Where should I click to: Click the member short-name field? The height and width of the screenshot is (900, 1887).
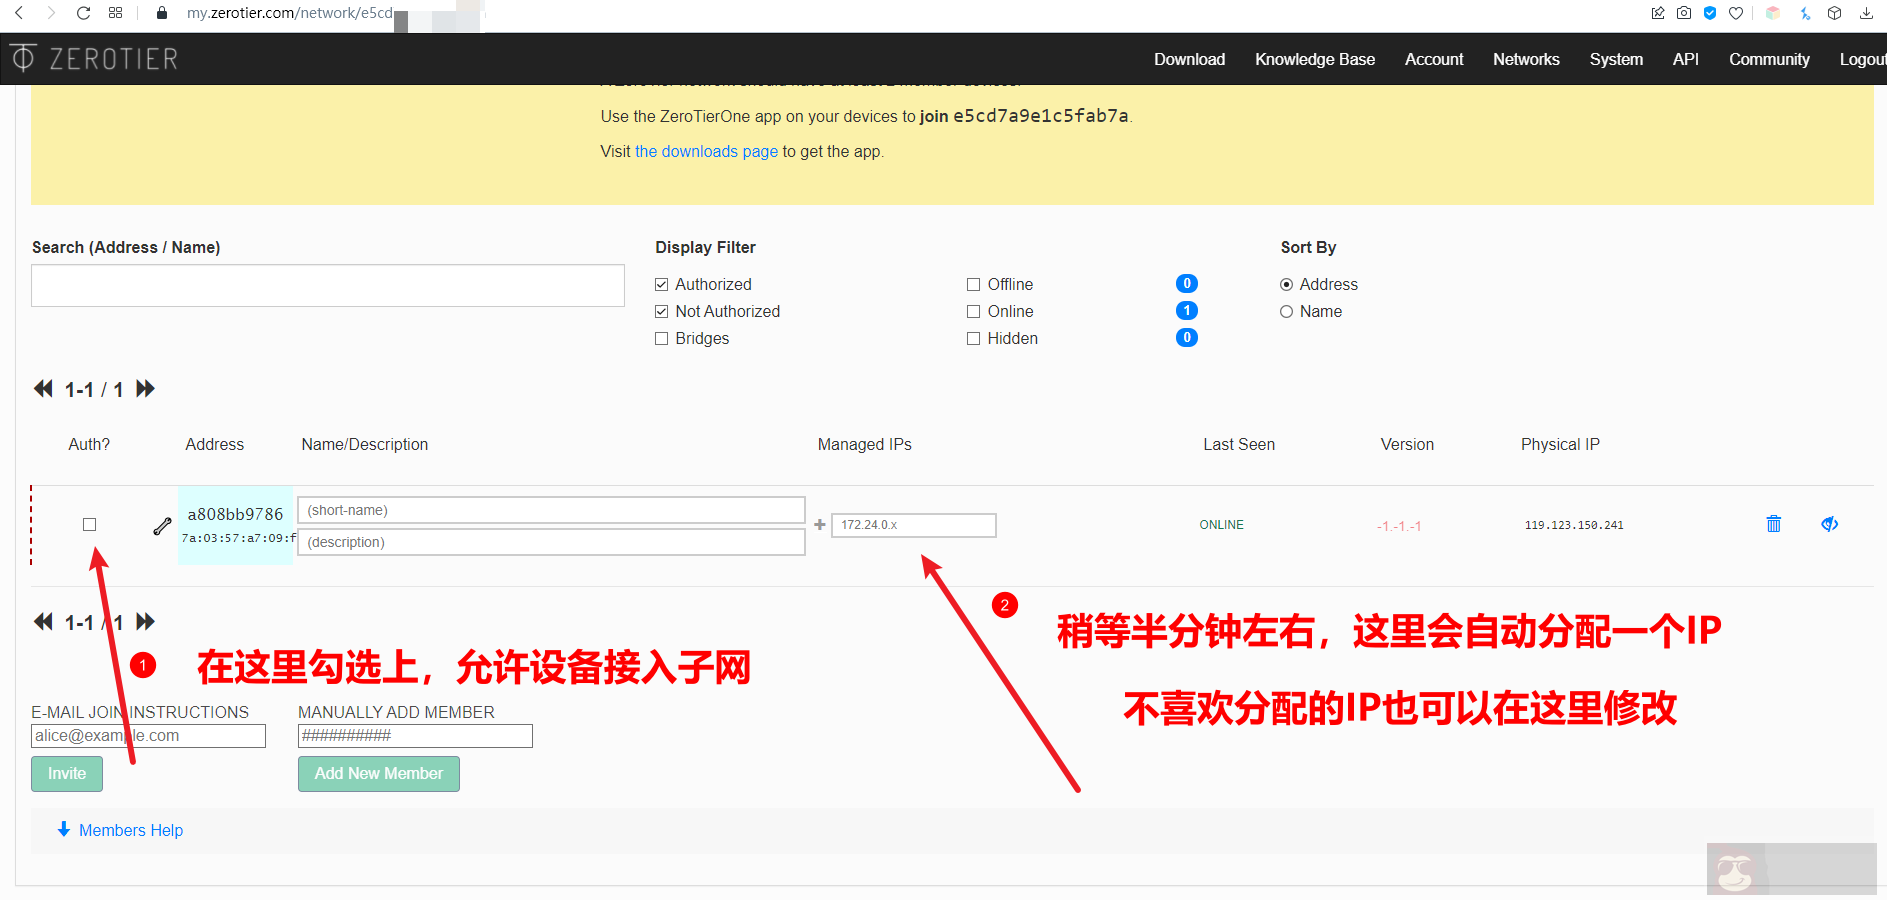click(551, 510)
